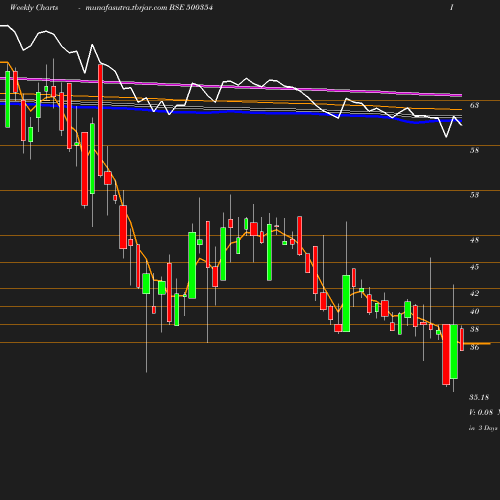
Task: Select the price axis label 53
Action: click(x=474, y=195)
